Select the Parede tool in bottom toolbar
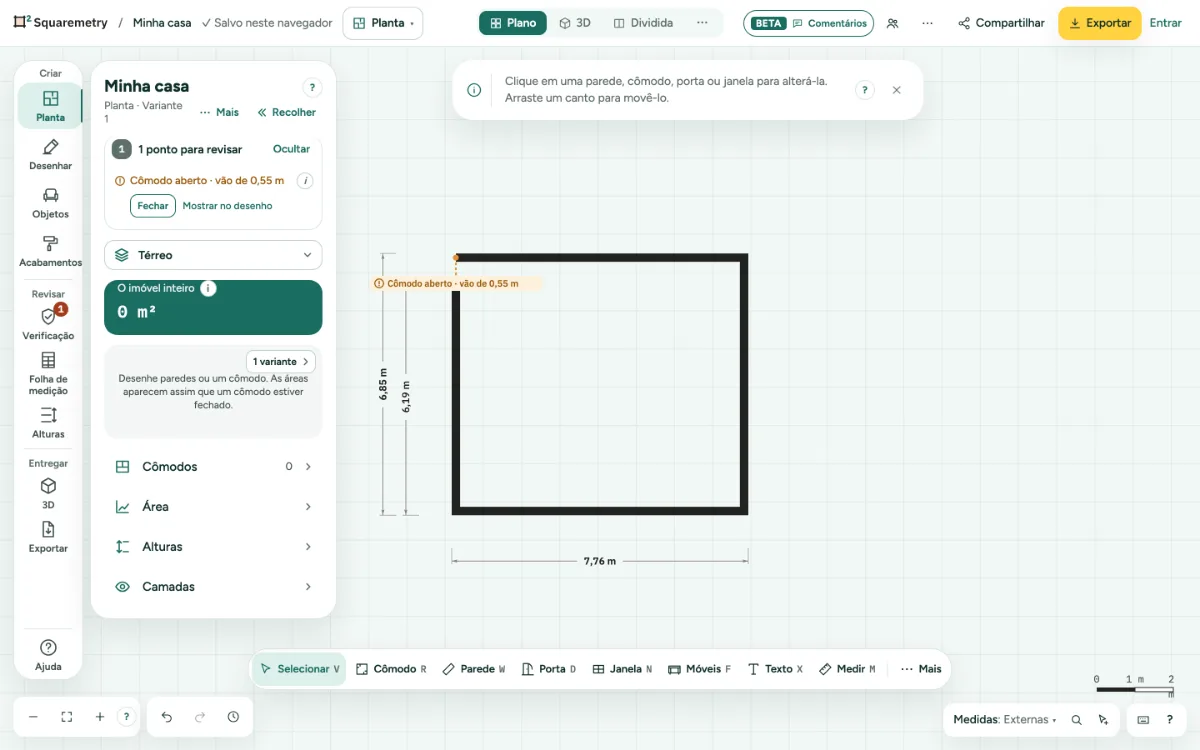This screenshot has width=1200, height=750. [473, 669]
